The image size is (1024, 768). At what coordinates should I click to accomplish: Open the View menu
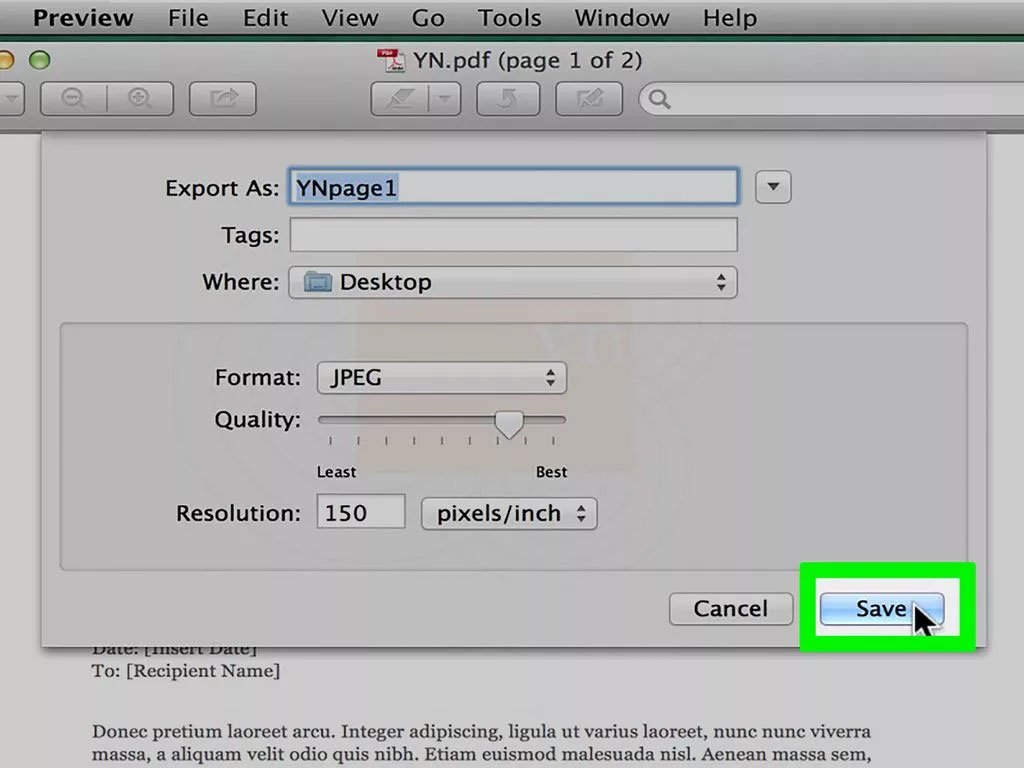349,18
